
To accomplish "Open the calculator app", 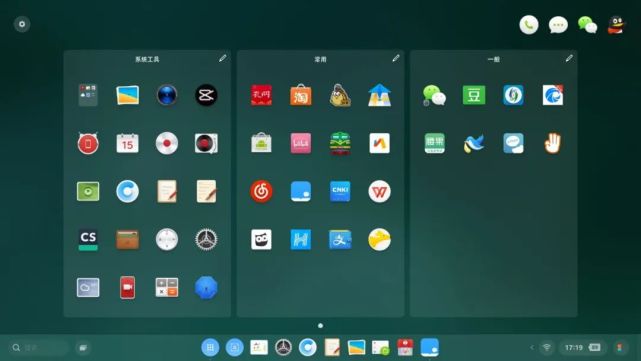I will pos(167,287).
